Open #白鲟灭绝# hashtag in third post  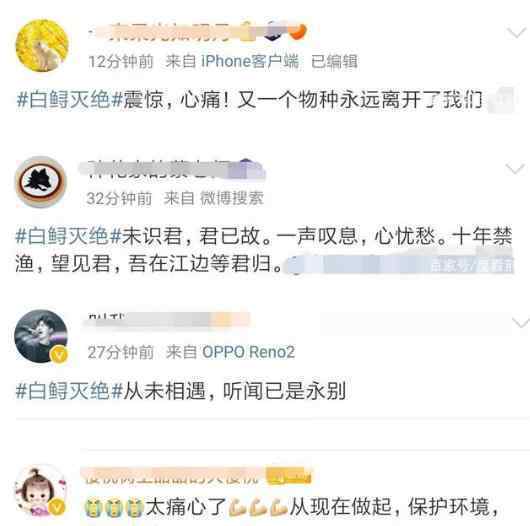(x=69, y=391)
